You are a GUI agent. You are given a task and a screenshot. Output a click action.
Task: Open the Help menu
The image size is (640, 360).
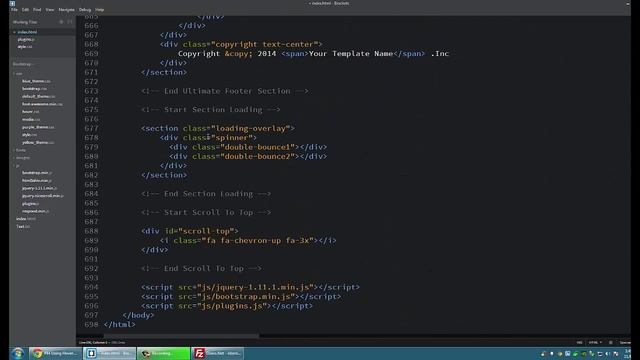point(100,9)
